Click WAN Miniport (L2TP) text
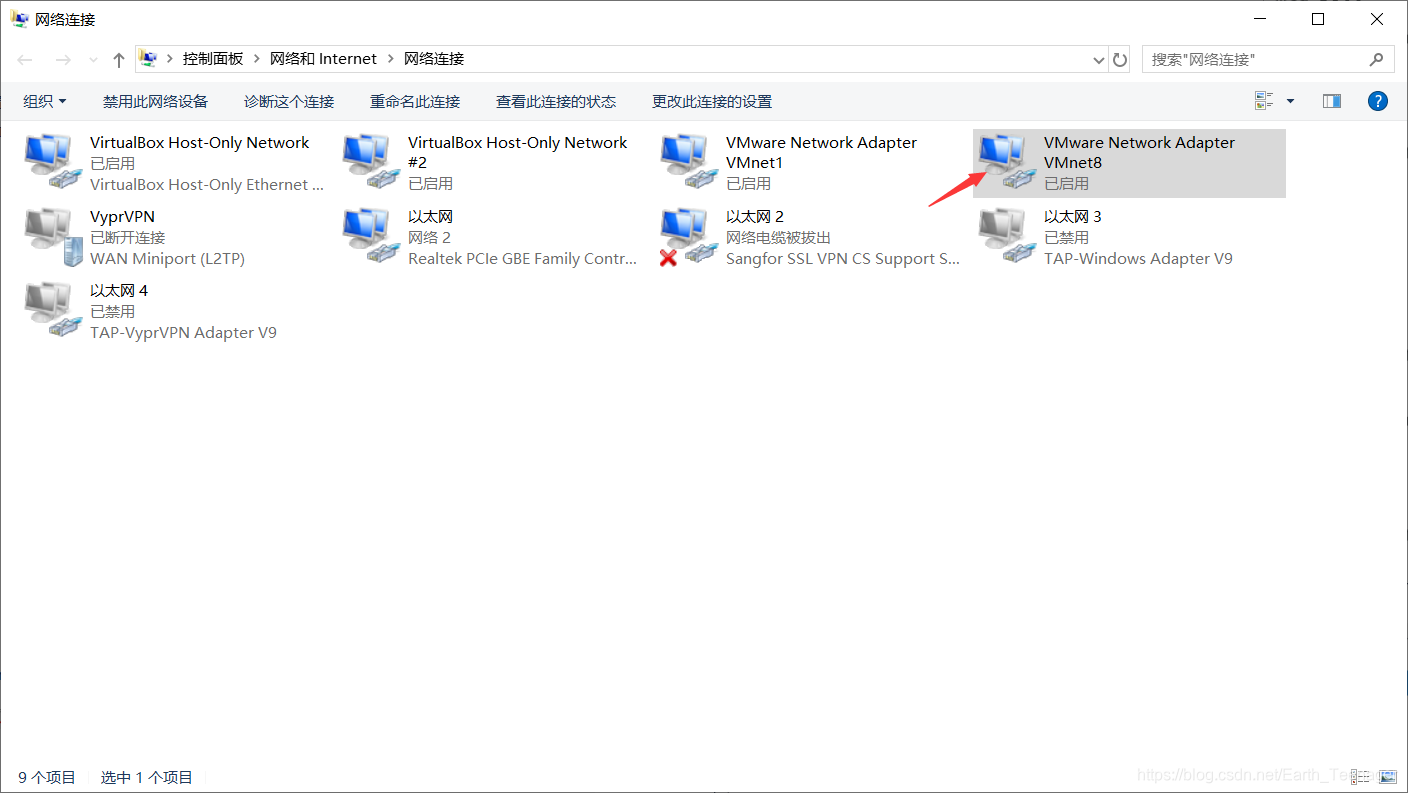The height and width of the screenshot is (793, 1408). click(167, 258)
